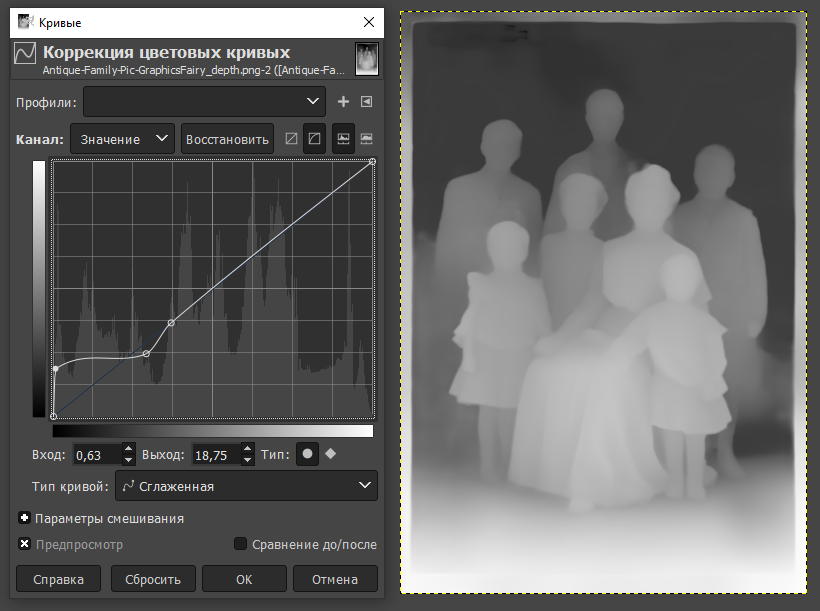The height and width of the screenshot is (611, 820).
Task: Increase Выход value with up arrow
Action: (248, 449)
